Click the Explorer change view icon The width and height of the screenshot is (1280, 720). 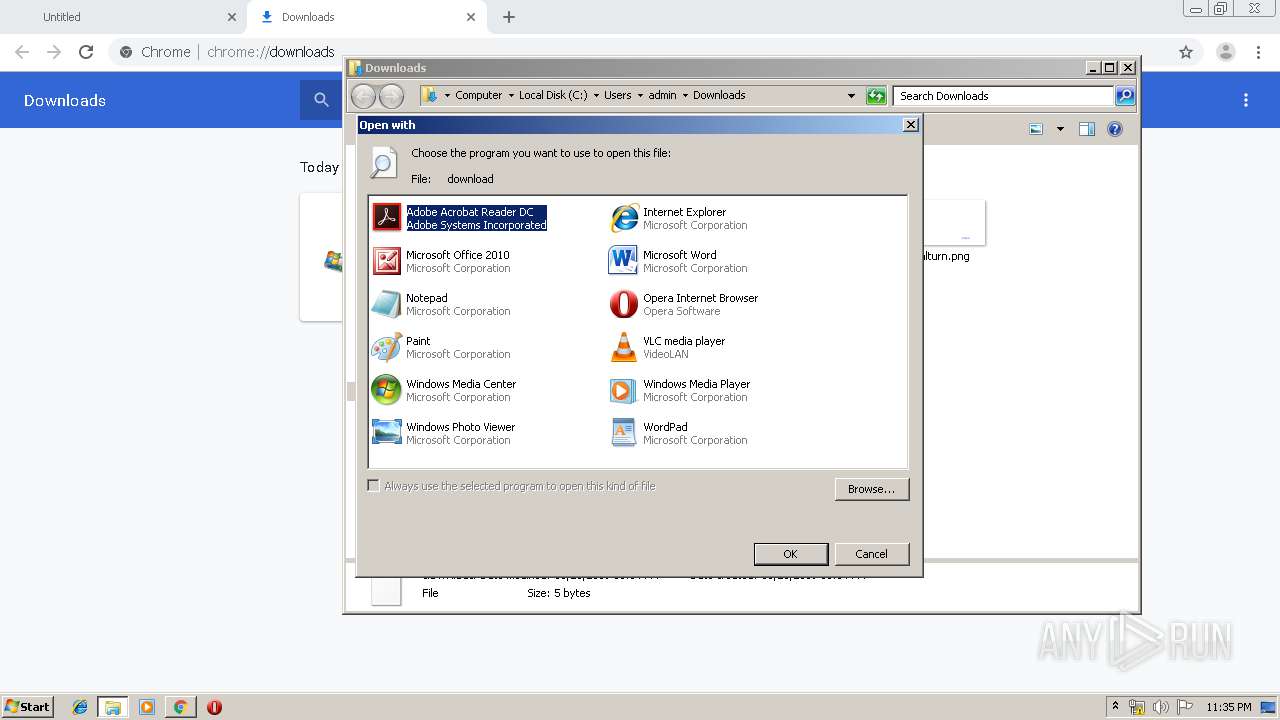pos(1036,128)
